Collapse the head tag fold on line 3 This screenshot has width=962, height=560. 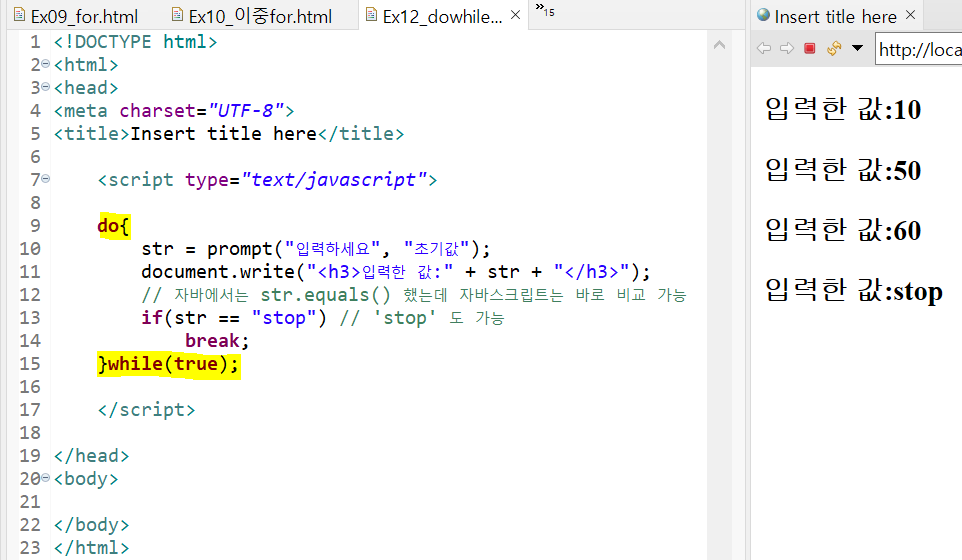point(45,87)
